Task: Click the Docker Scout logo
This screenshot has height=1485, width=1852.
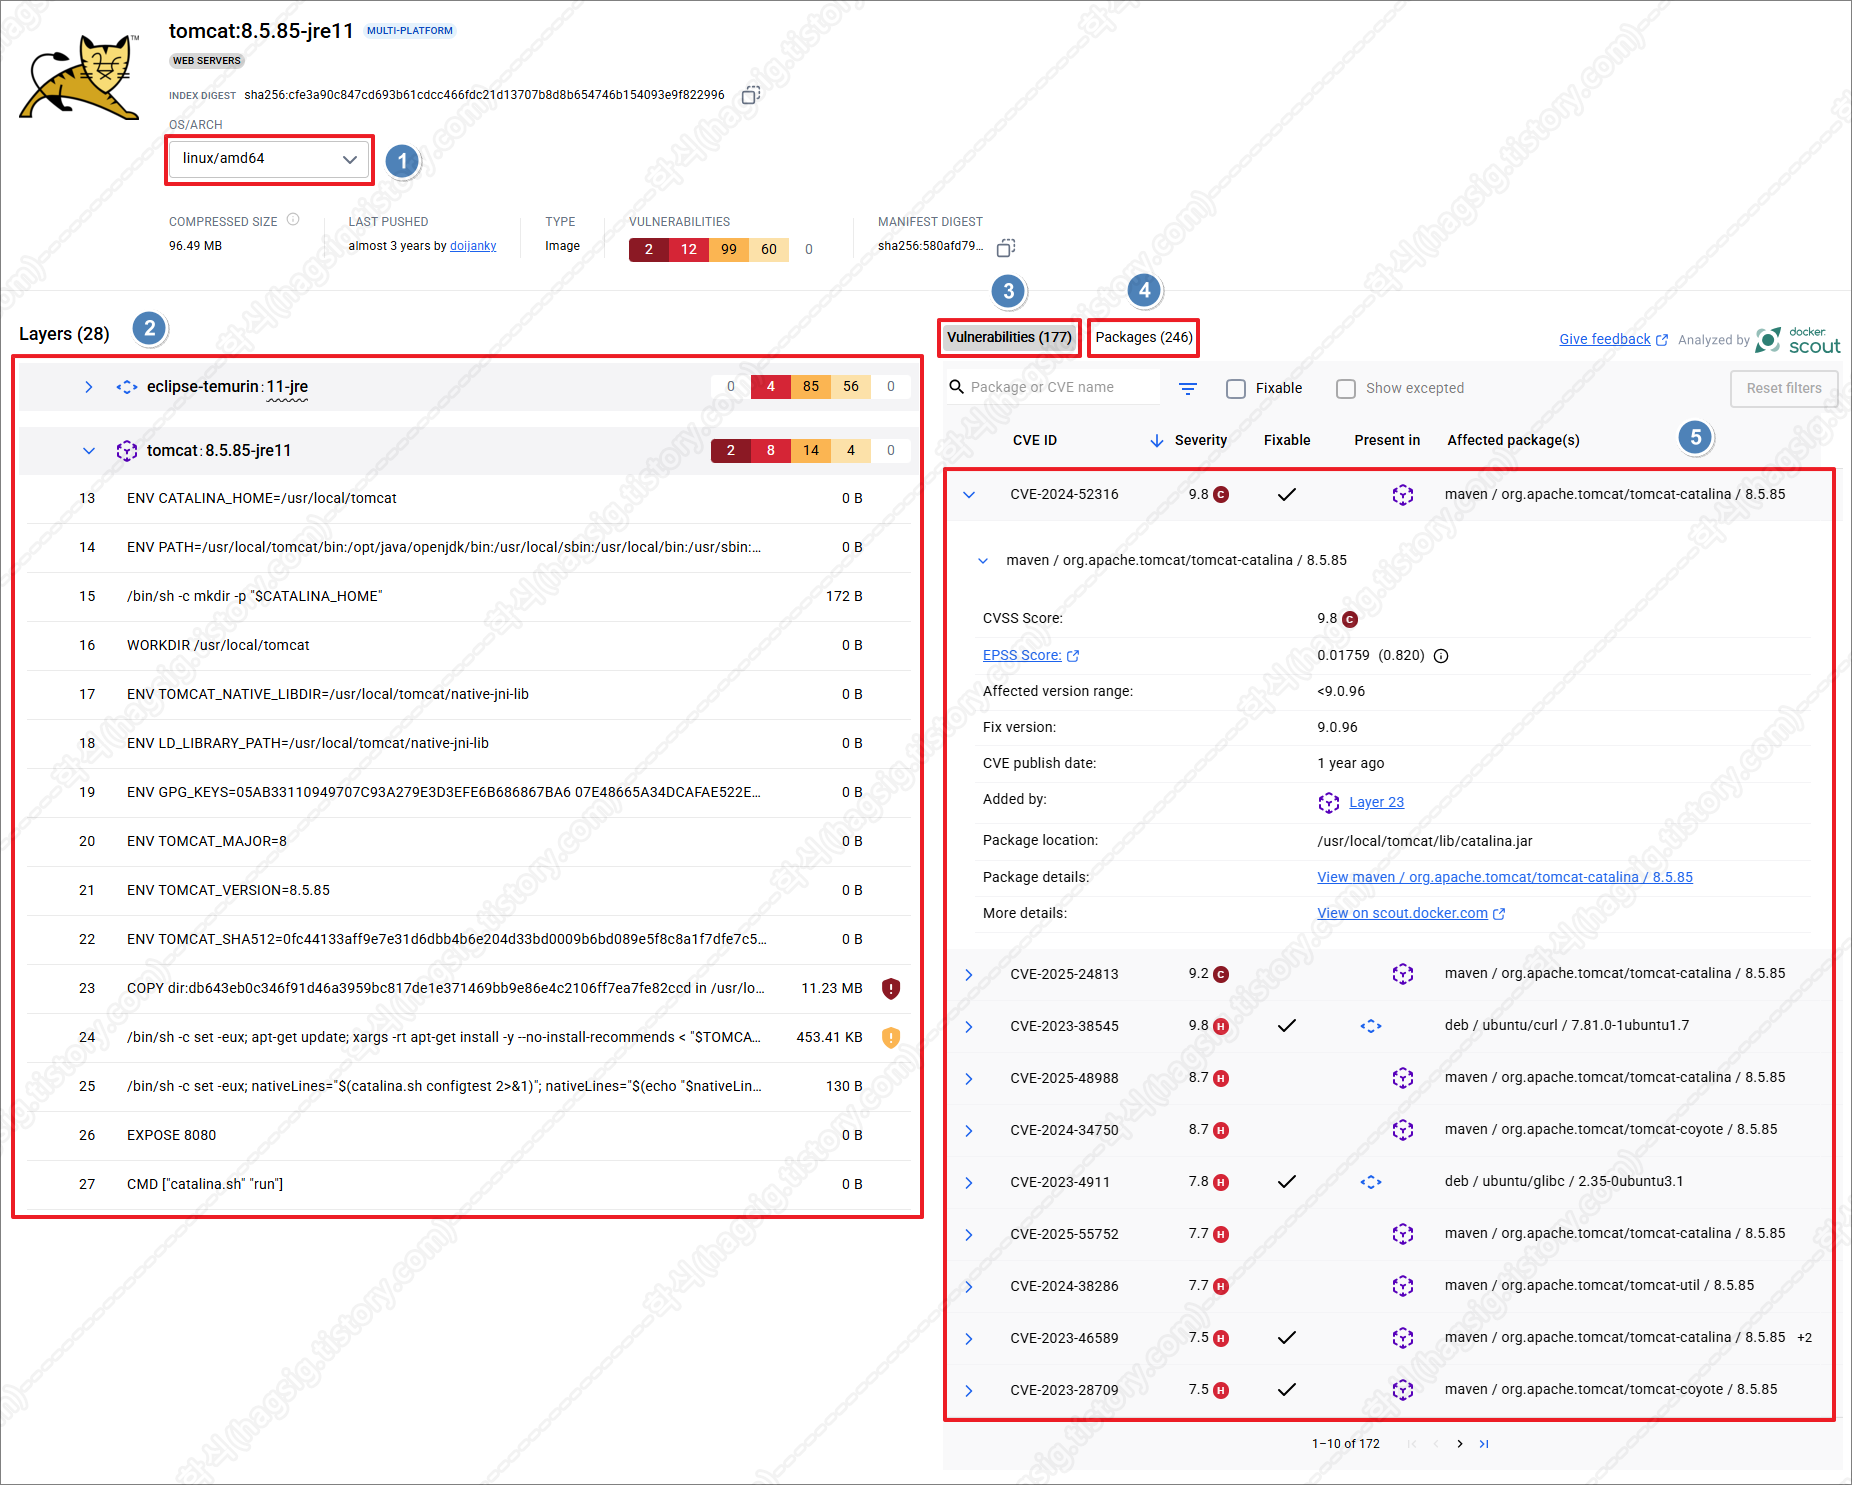Action: click(x=1798, y=341)
